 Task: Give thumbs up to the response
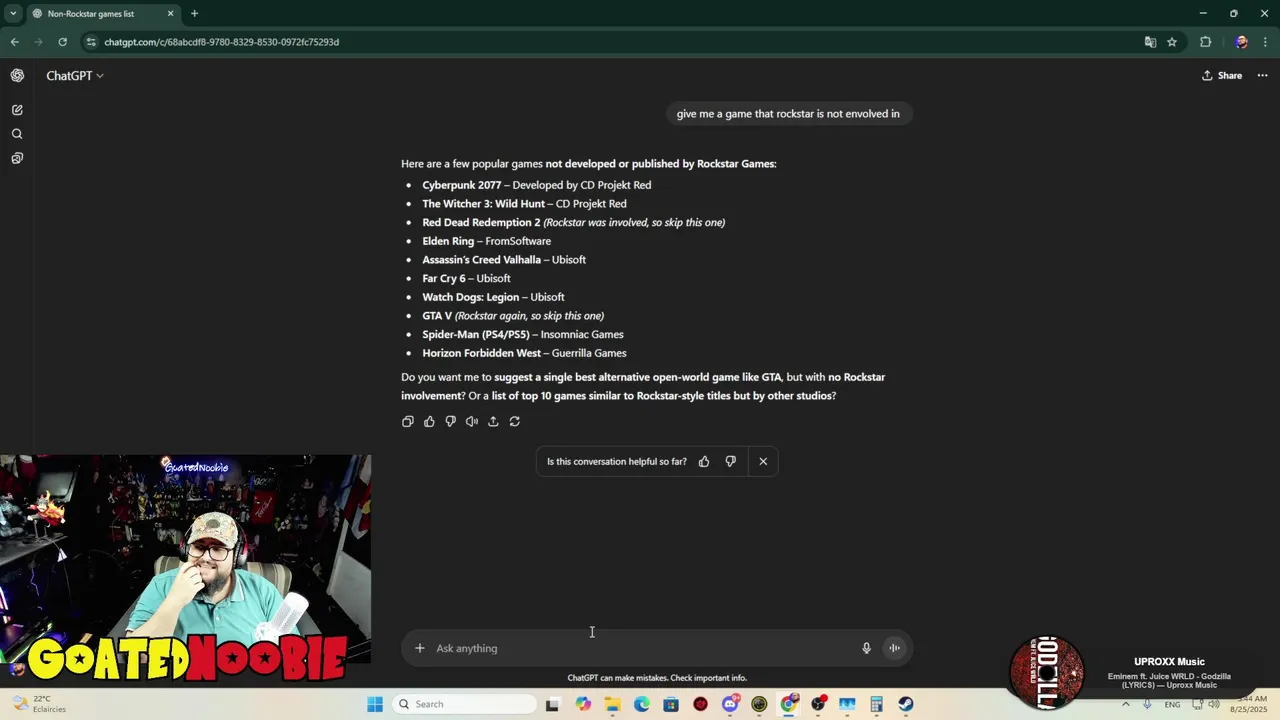point(429,422)
